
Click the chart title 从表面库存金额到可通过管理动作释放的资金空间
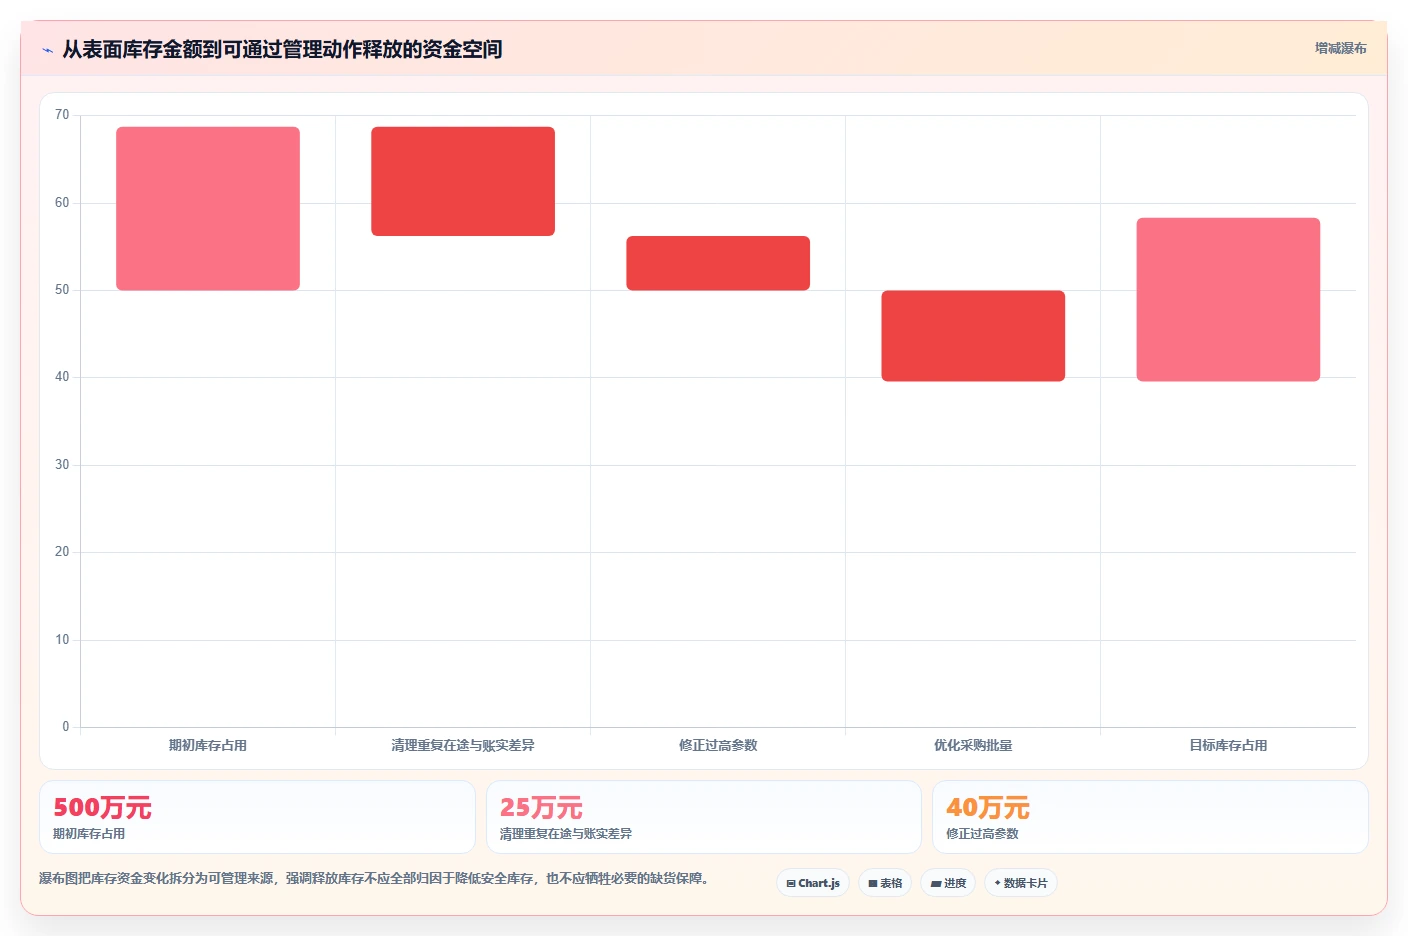(282, 49)
